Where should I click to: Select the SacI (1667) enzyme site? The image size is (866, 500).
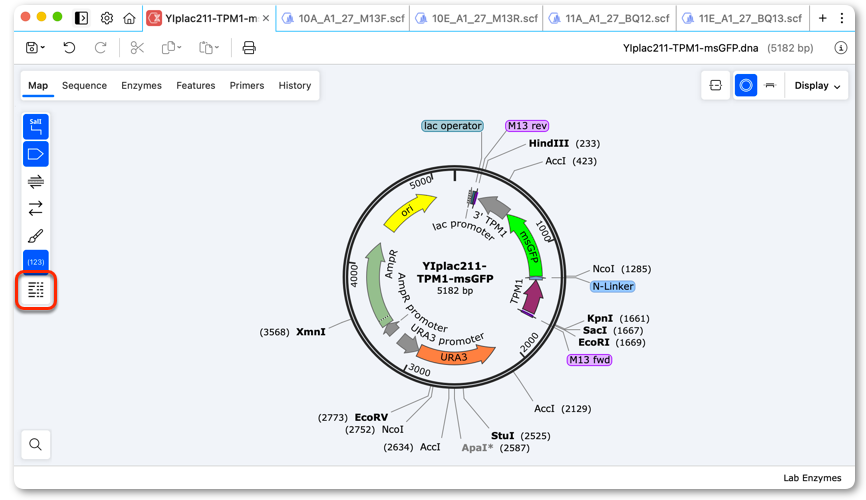coord(613,330)
